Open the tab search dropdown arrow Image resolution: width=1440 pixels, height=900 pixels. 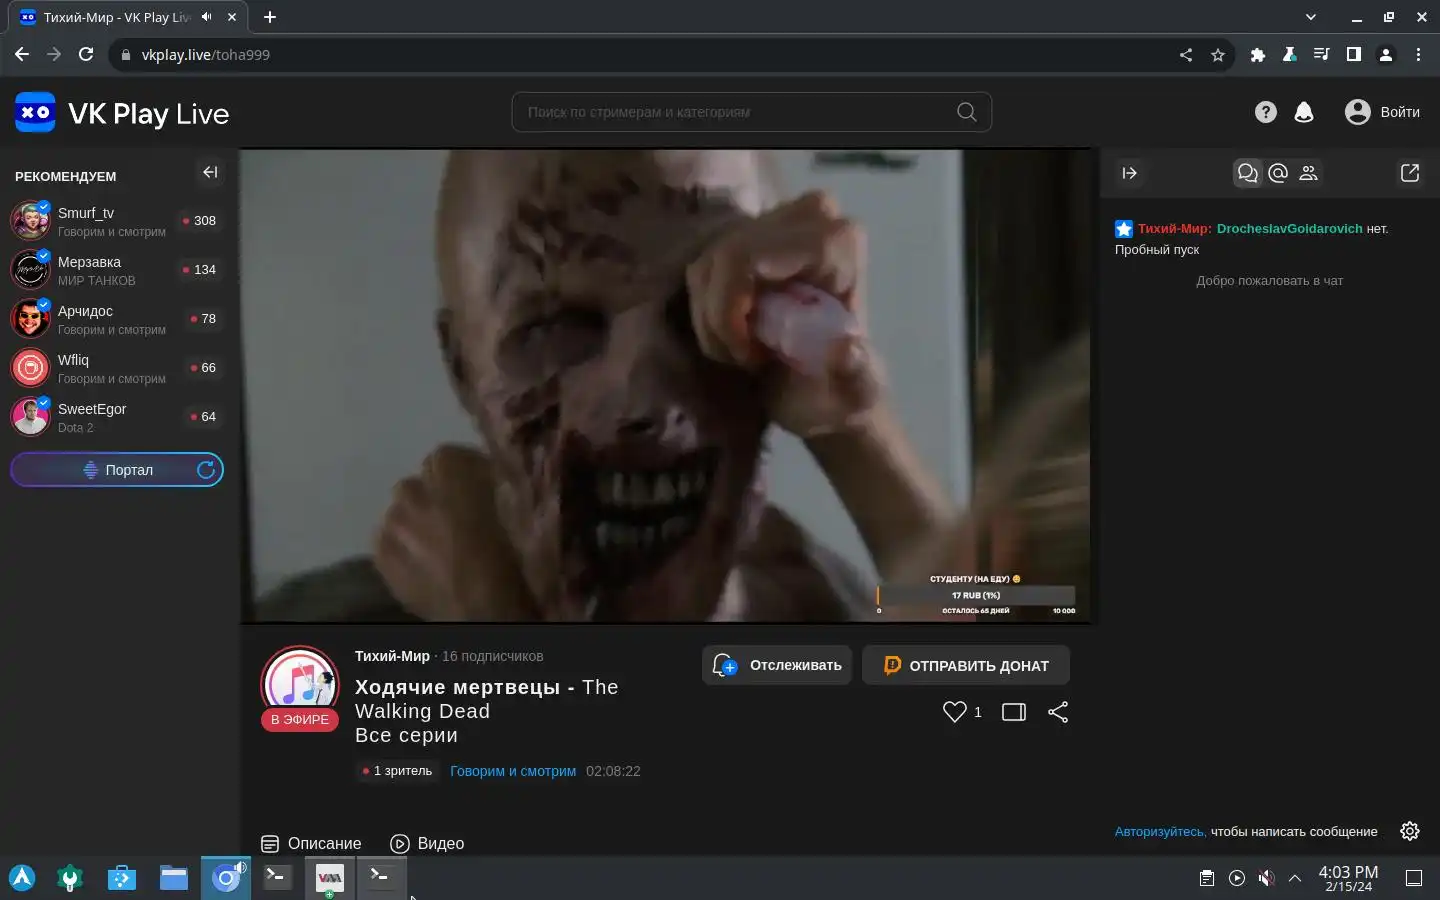[1311, 17]
